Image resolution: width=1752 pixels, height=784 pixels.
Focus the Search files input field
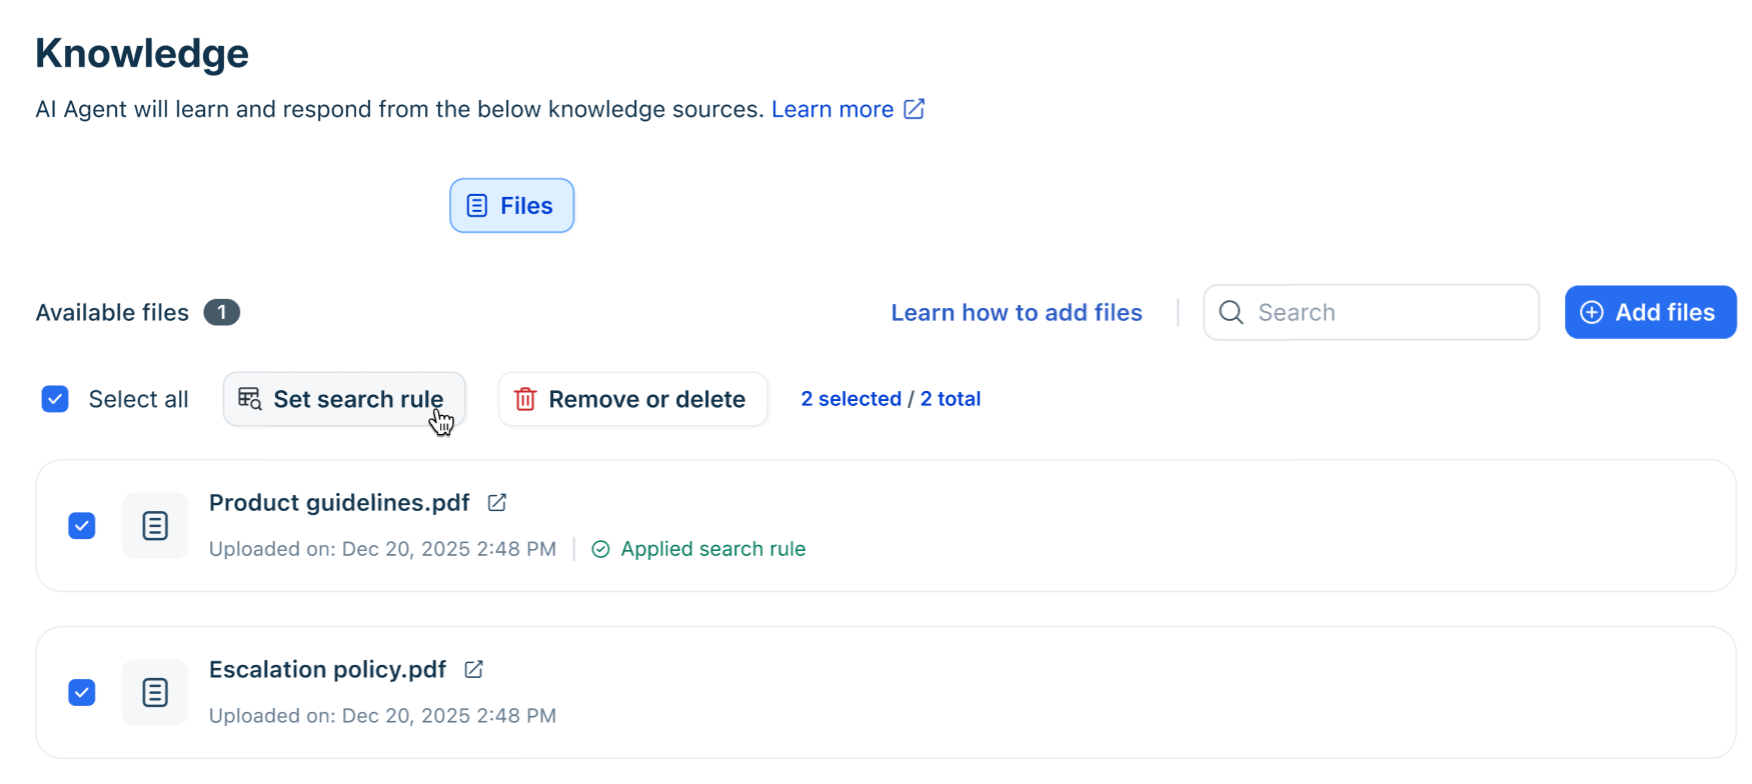click(1371, 313)
